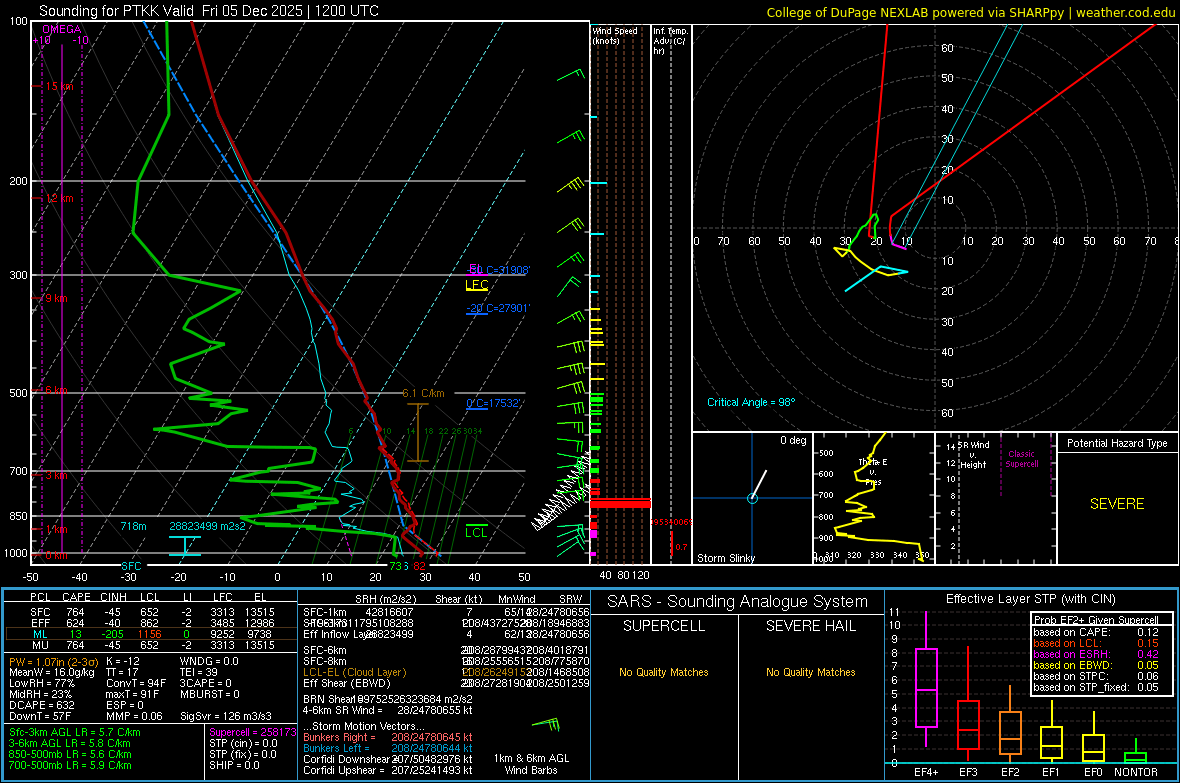Screen dimensions: 1180x783
Task: Click the SigSvr = 126 m3/s3 value
Action: pos(226,717)
